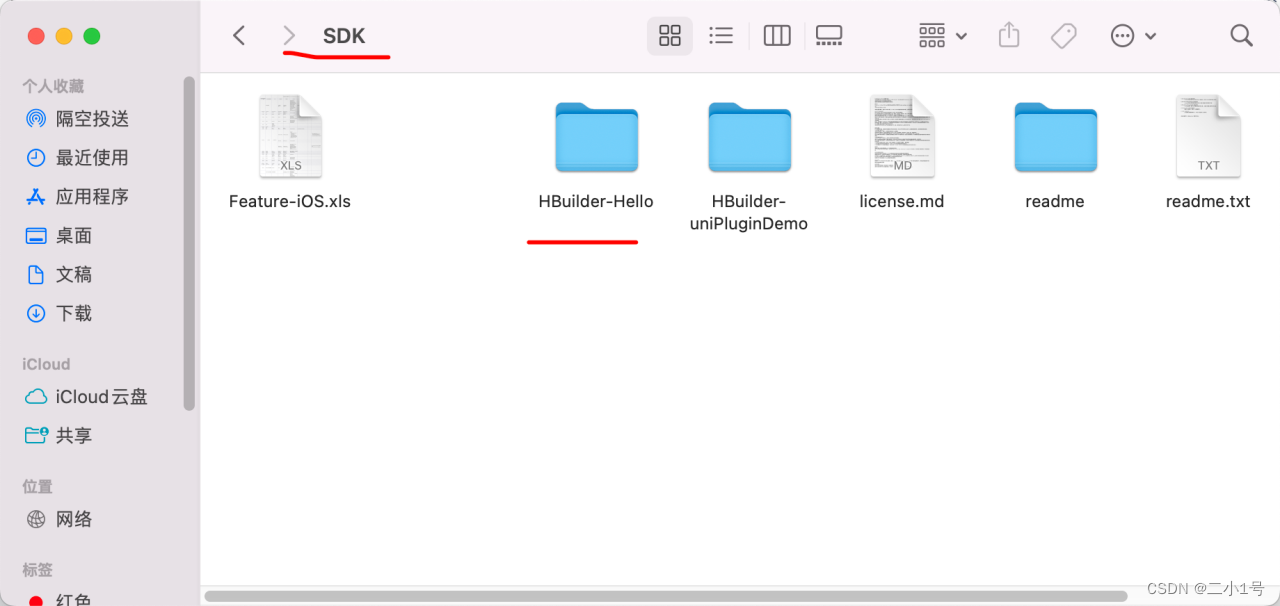Image resolution: width=1280 pixels, height=606 pixels.
Task: Zoom the Finder window with green button
Action: click(x=92, y=36)
